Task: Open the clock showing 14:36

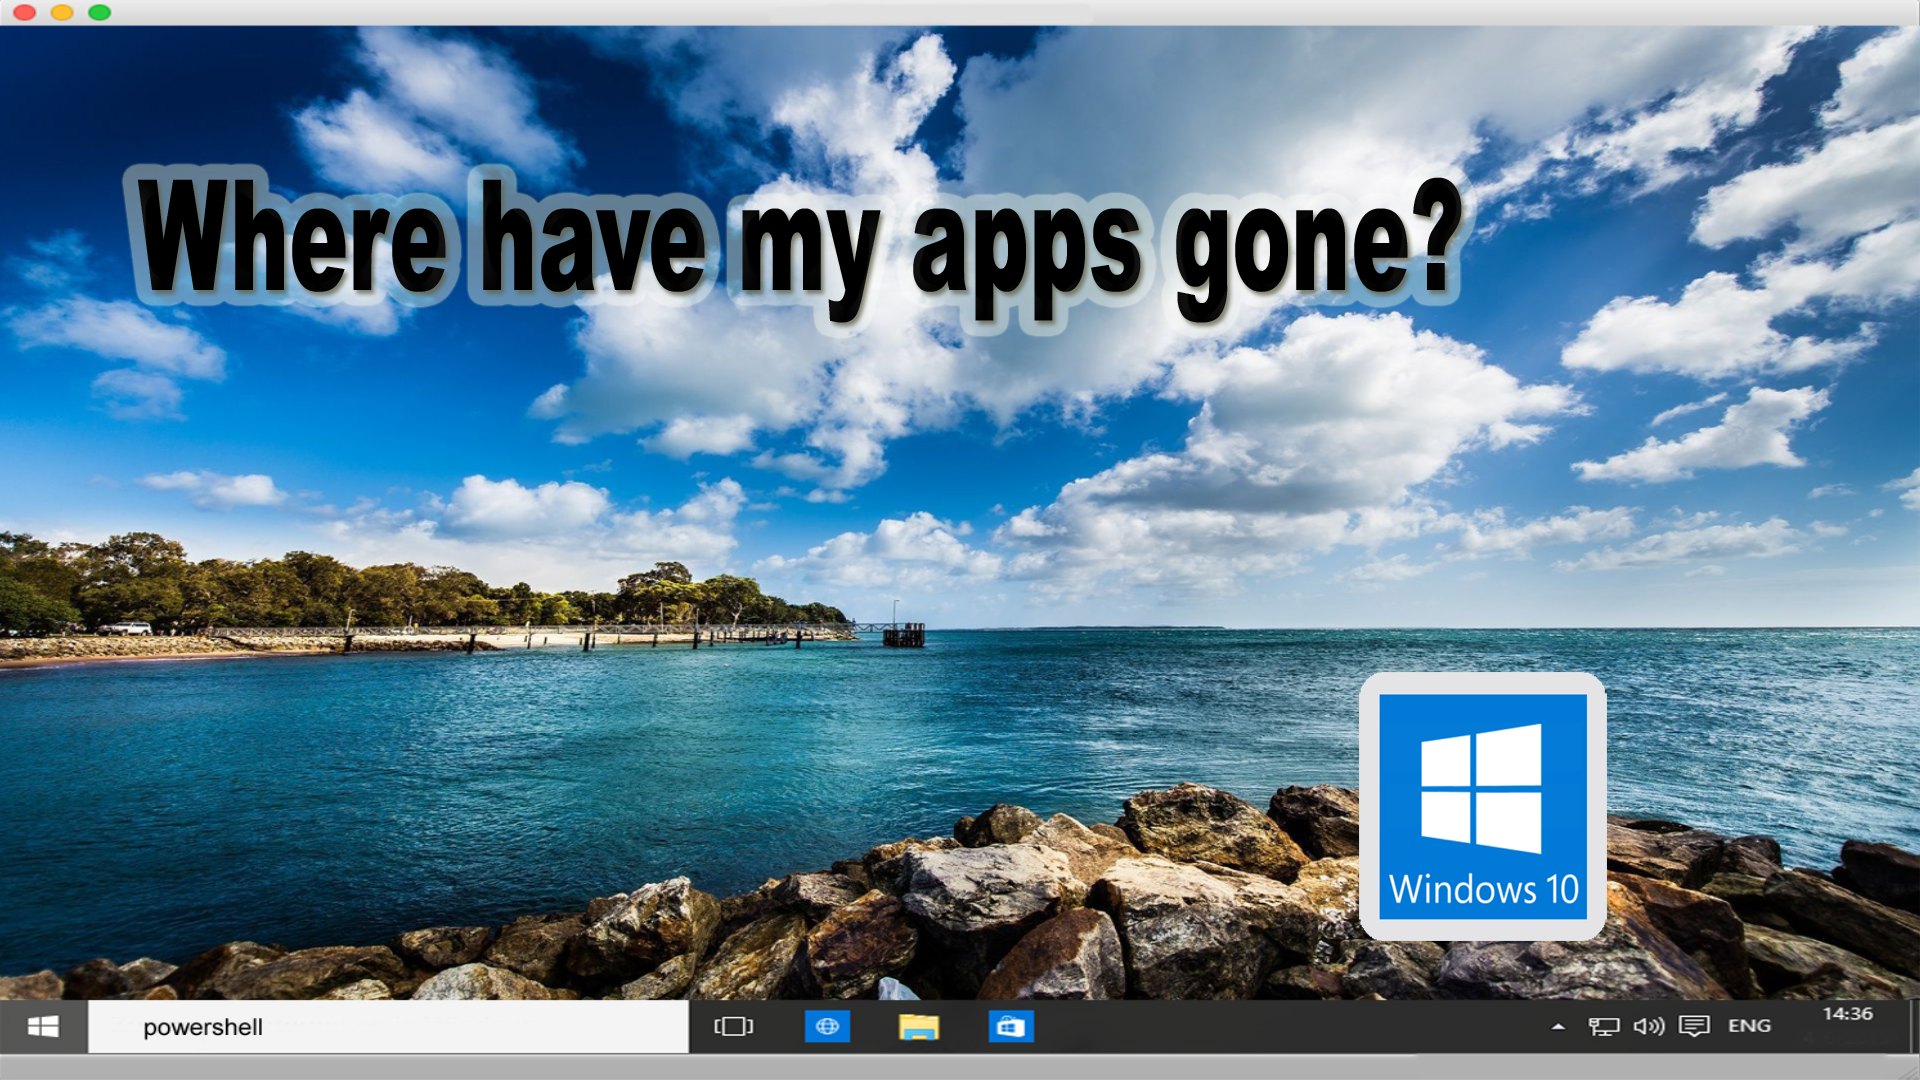Action: click(1847, 1015)
